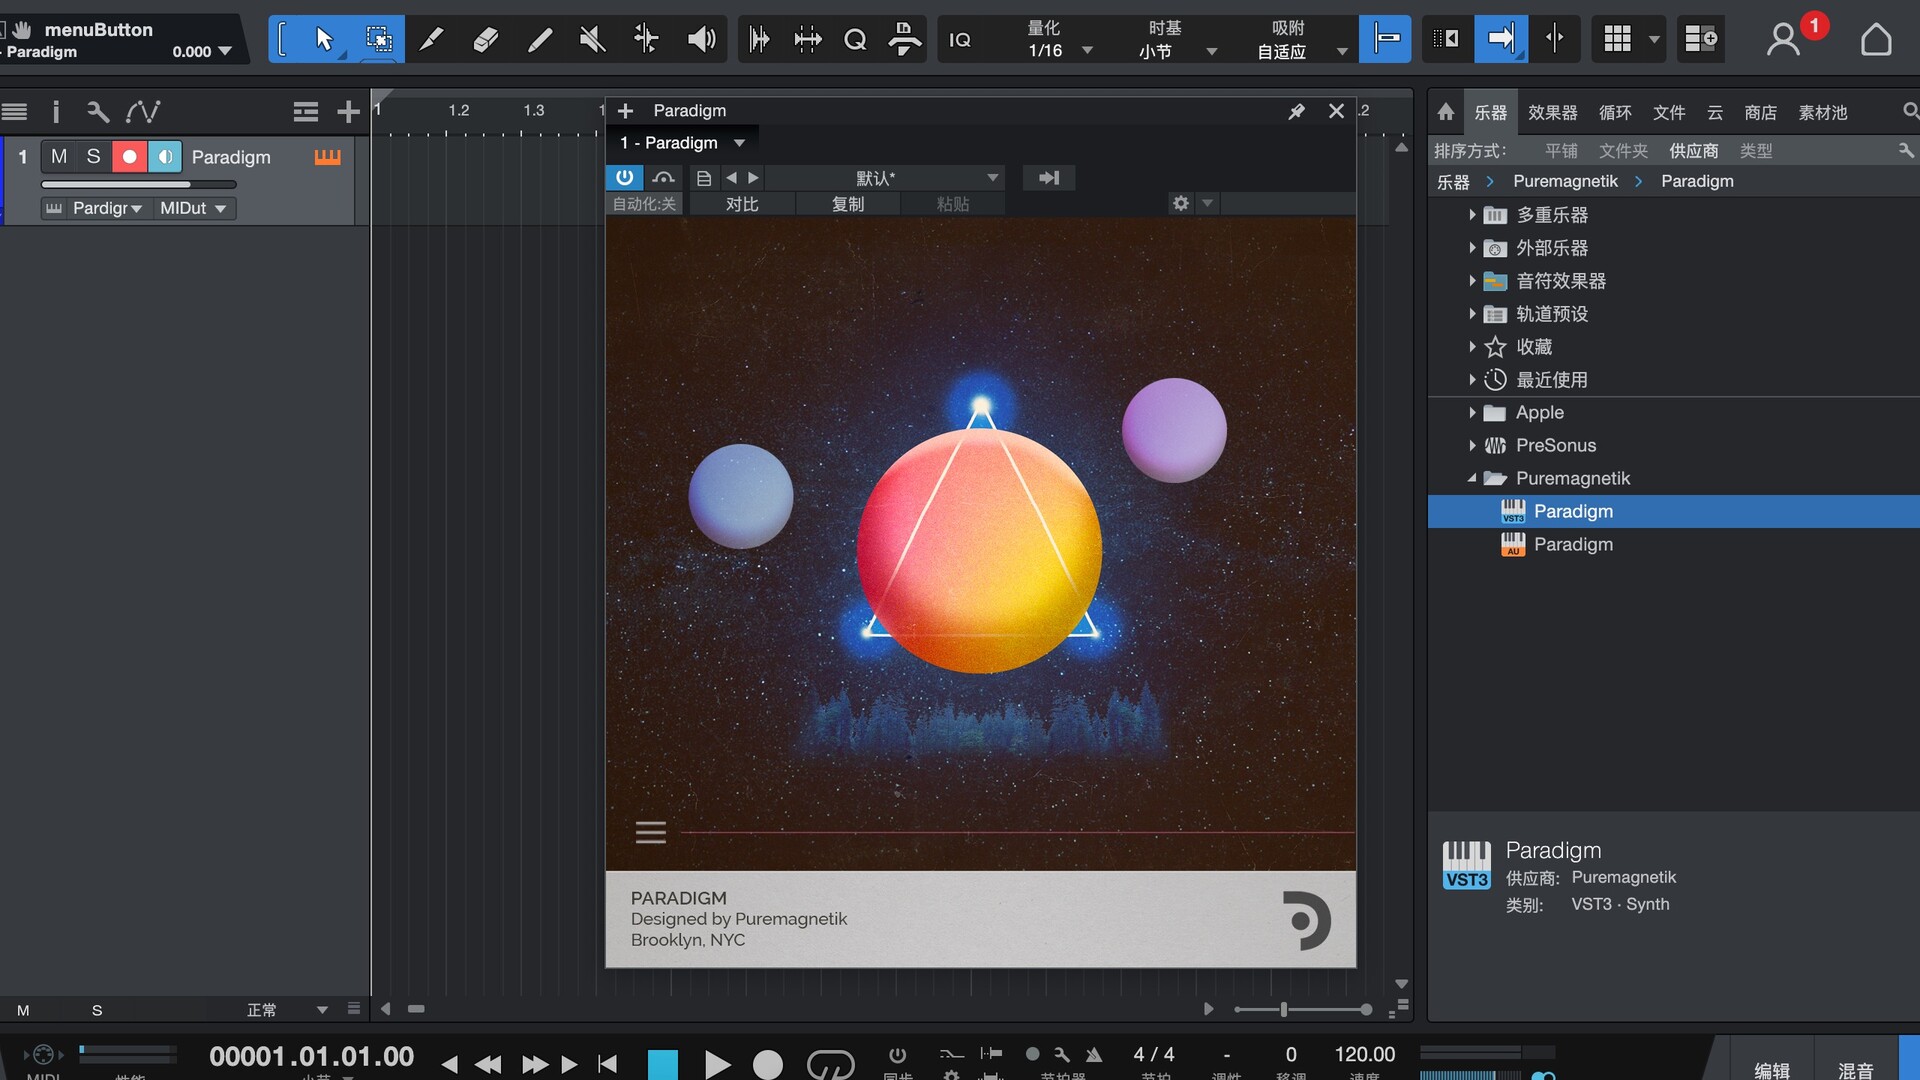Open the user account icon with notification
The image size is (1920, 1080).
coord(1784,39)
